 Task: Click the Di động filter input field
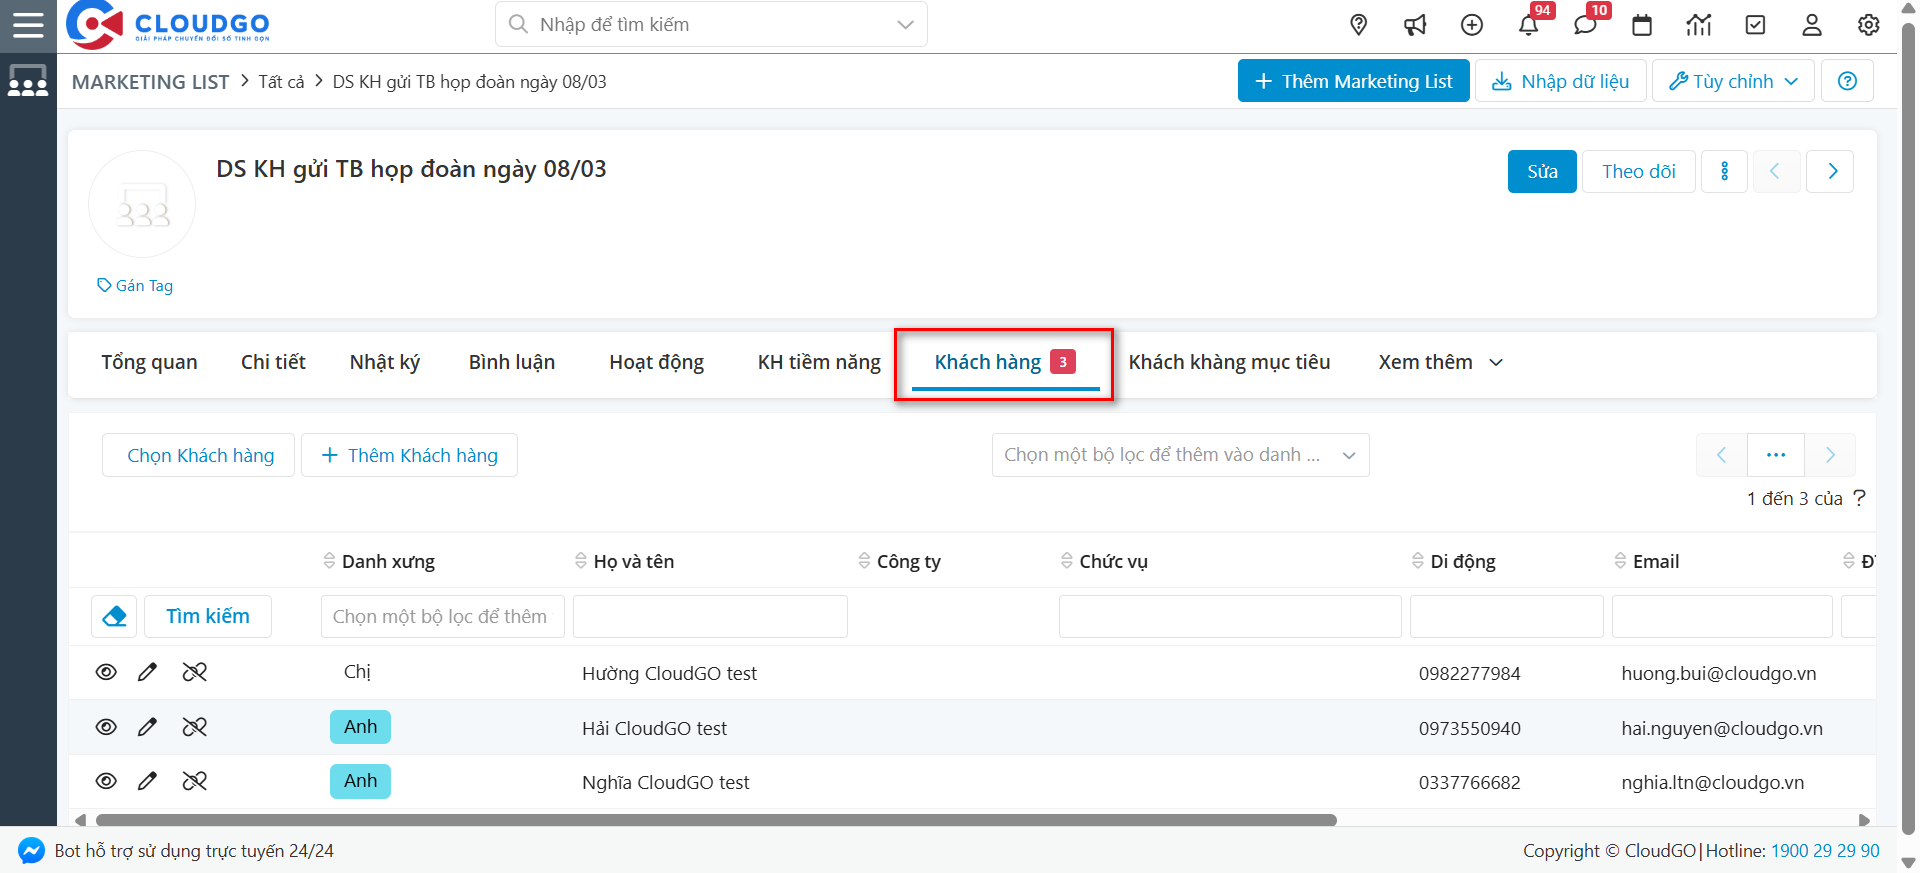click(x=1506, y=616)
